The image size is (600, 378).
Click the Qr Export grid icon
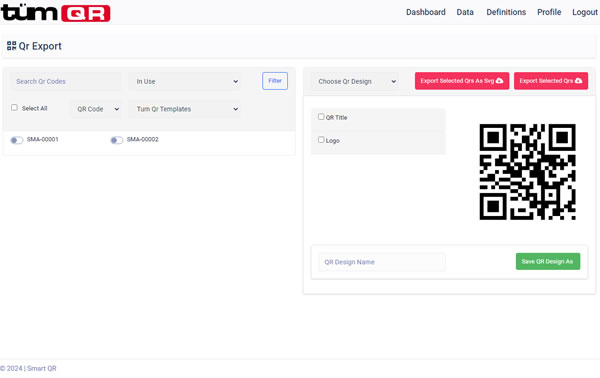[x=11, y=46]
